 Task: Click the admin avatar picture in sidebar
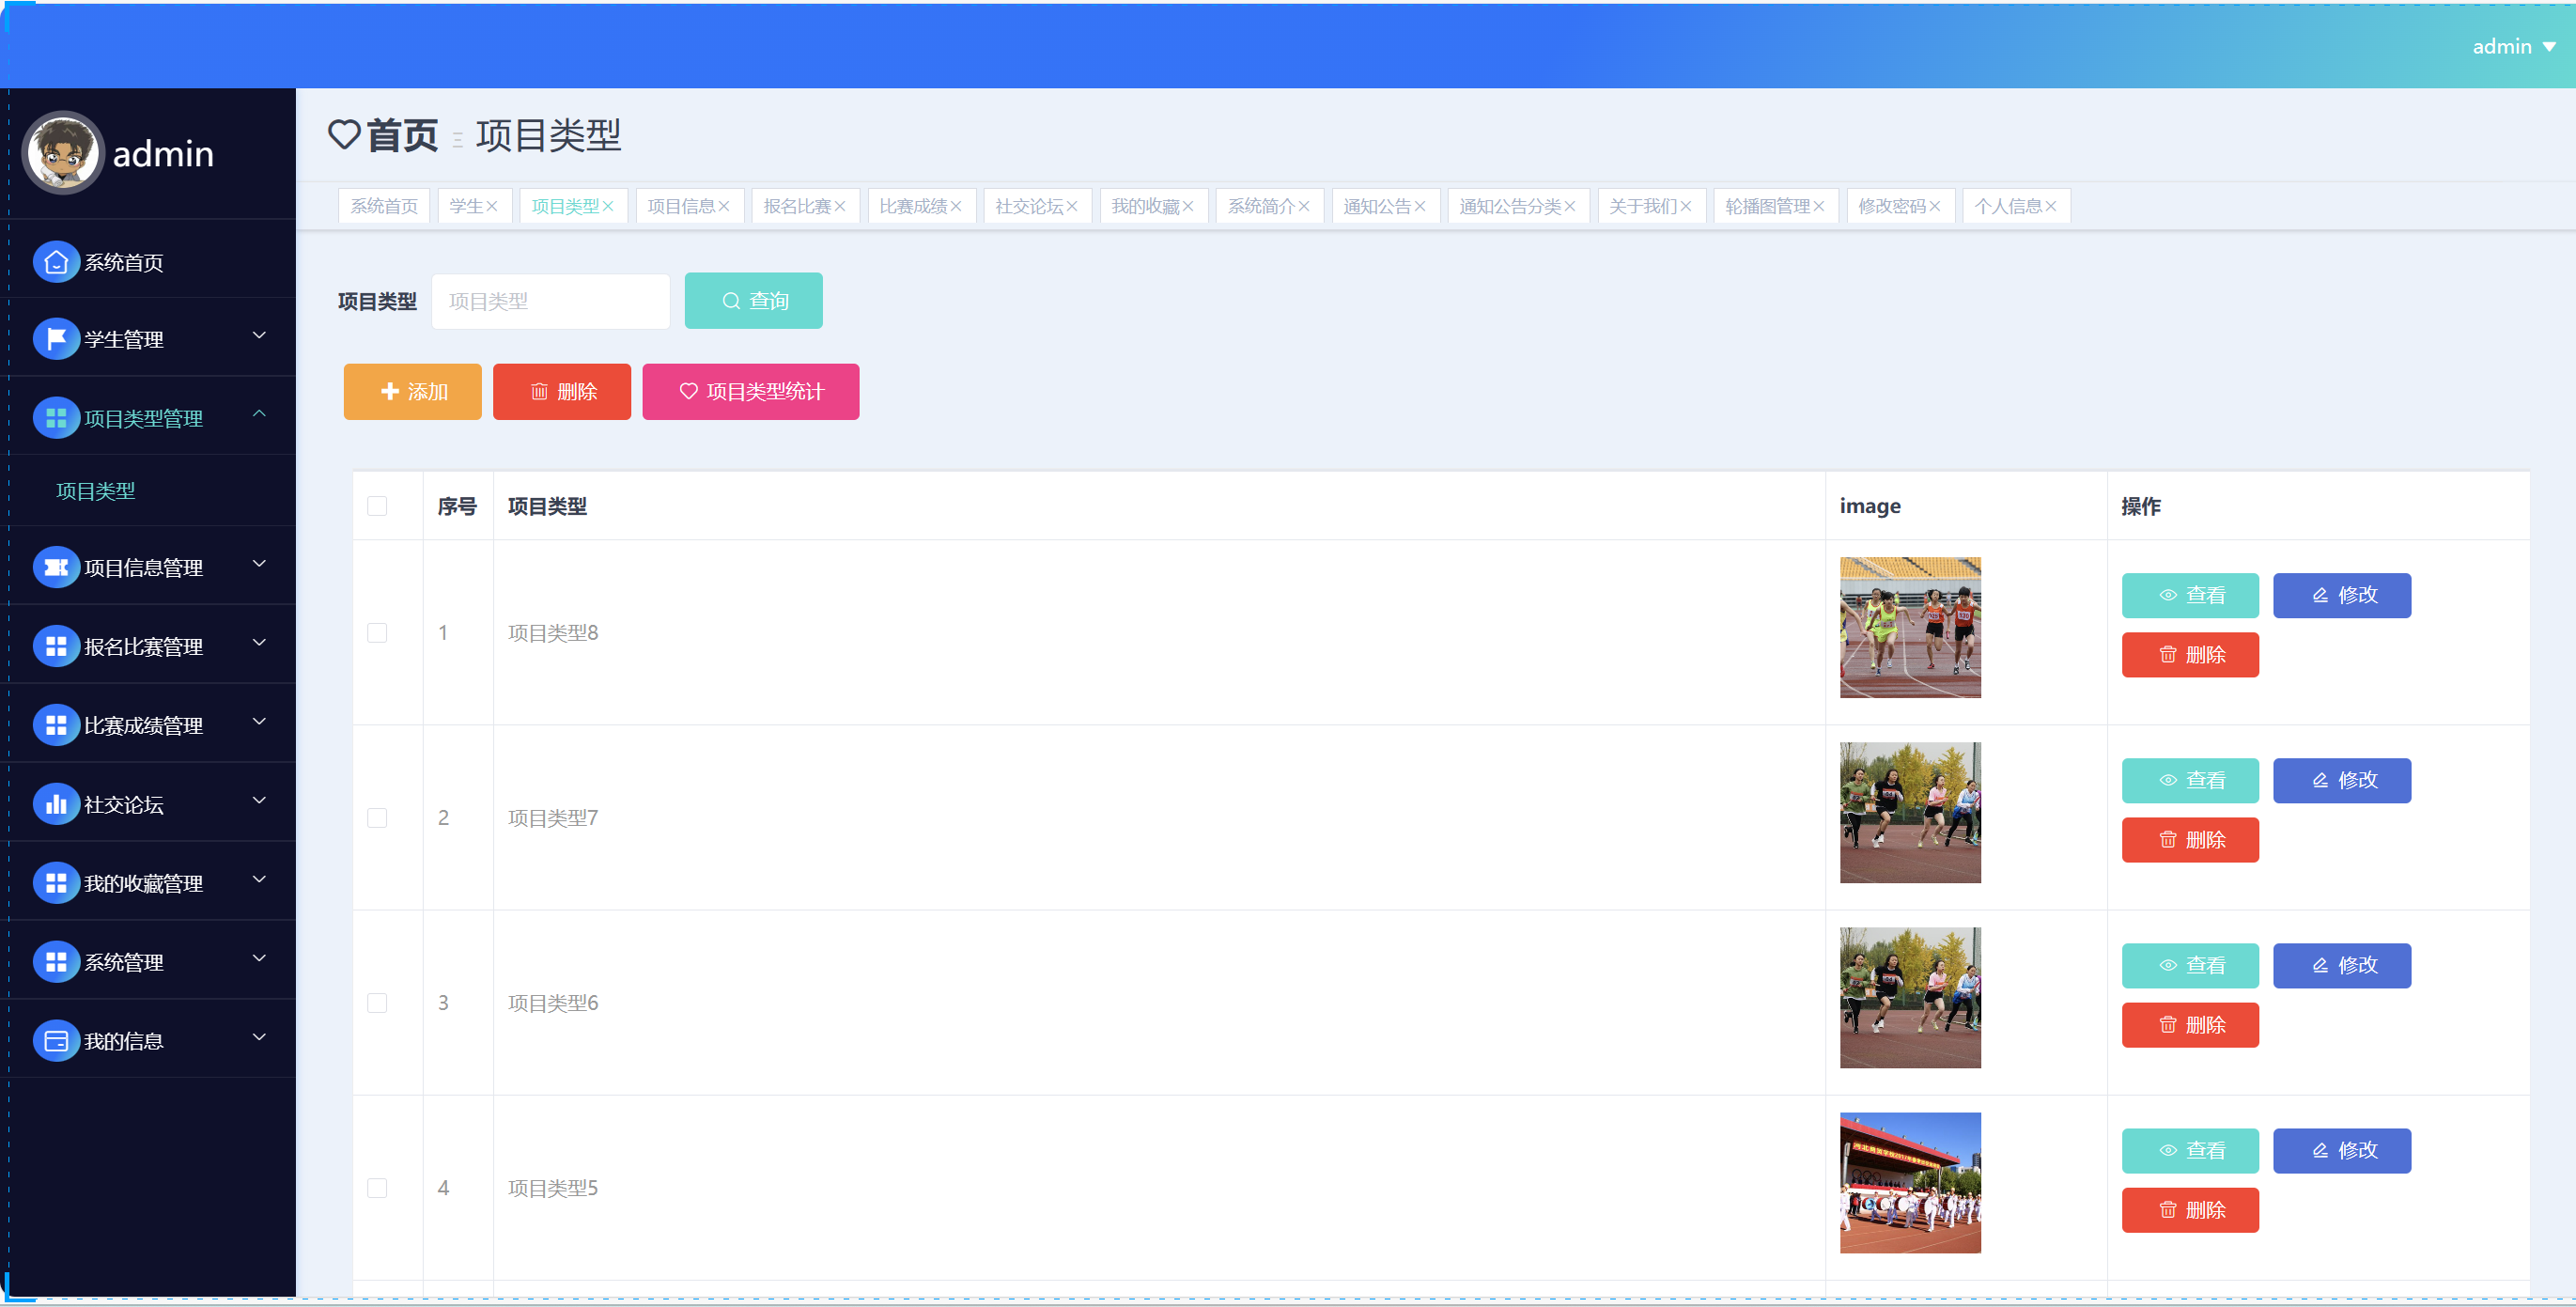63,153
